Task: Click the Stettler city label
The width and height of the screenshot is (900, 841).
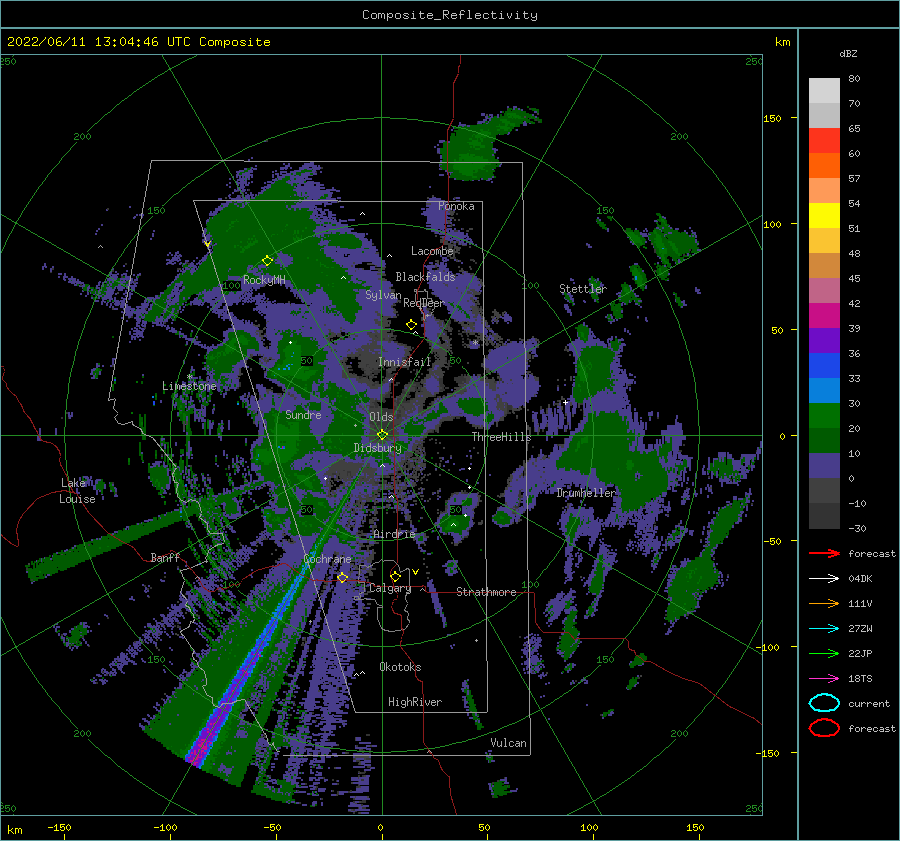Action: [583, 289]
